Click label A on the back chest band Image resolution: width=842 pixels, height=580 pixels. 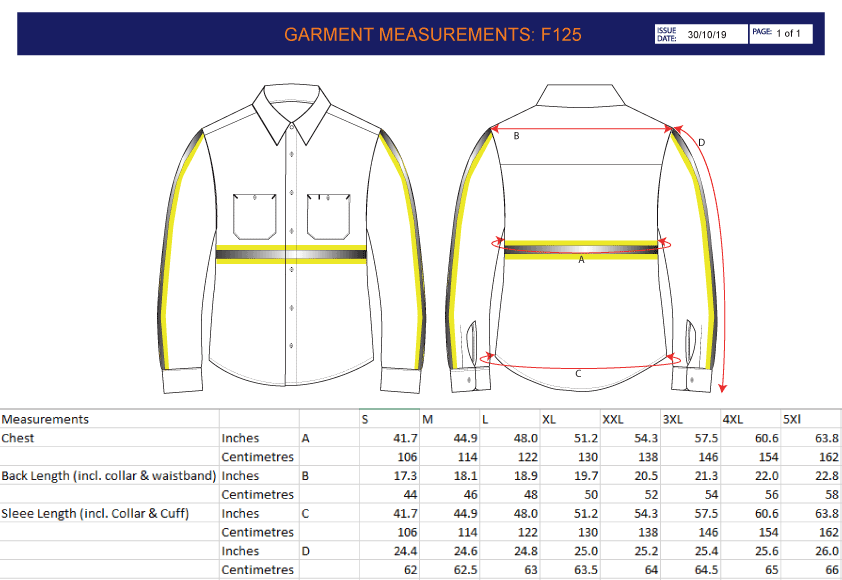coord(581,260)
